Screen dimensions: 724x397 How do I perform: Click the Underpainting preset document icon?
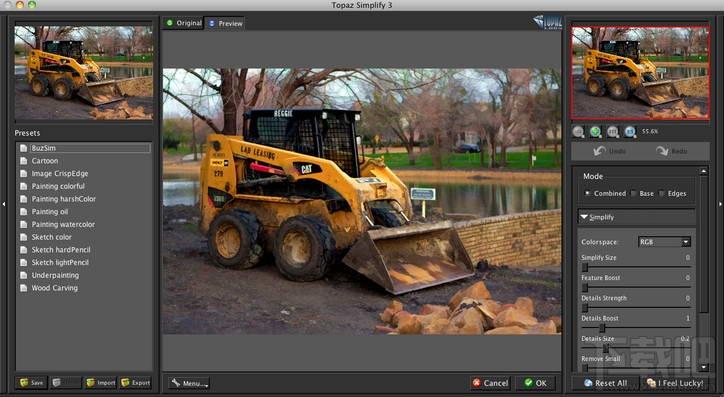coord(24,275)
